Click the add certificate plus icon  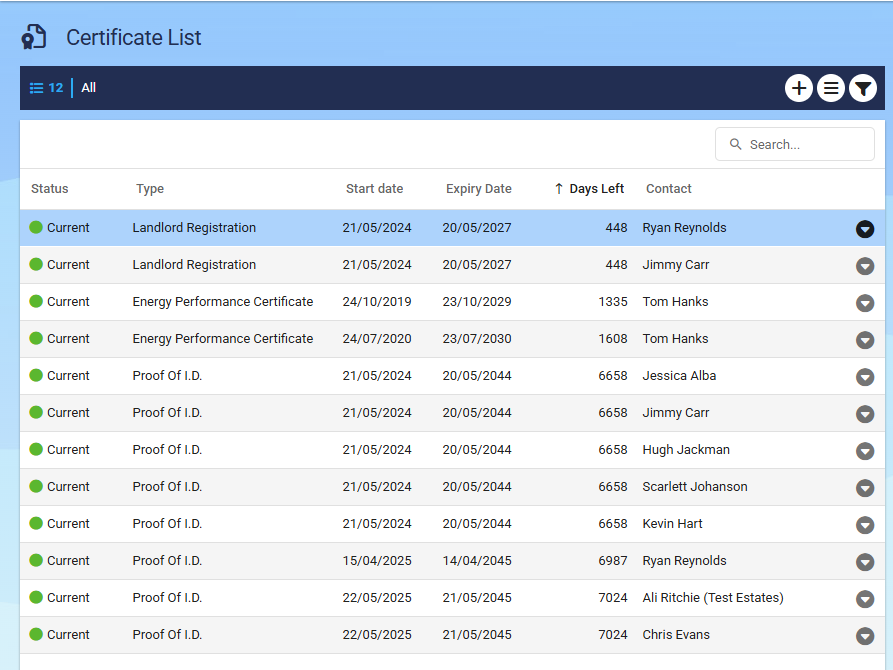coord(798,88)
